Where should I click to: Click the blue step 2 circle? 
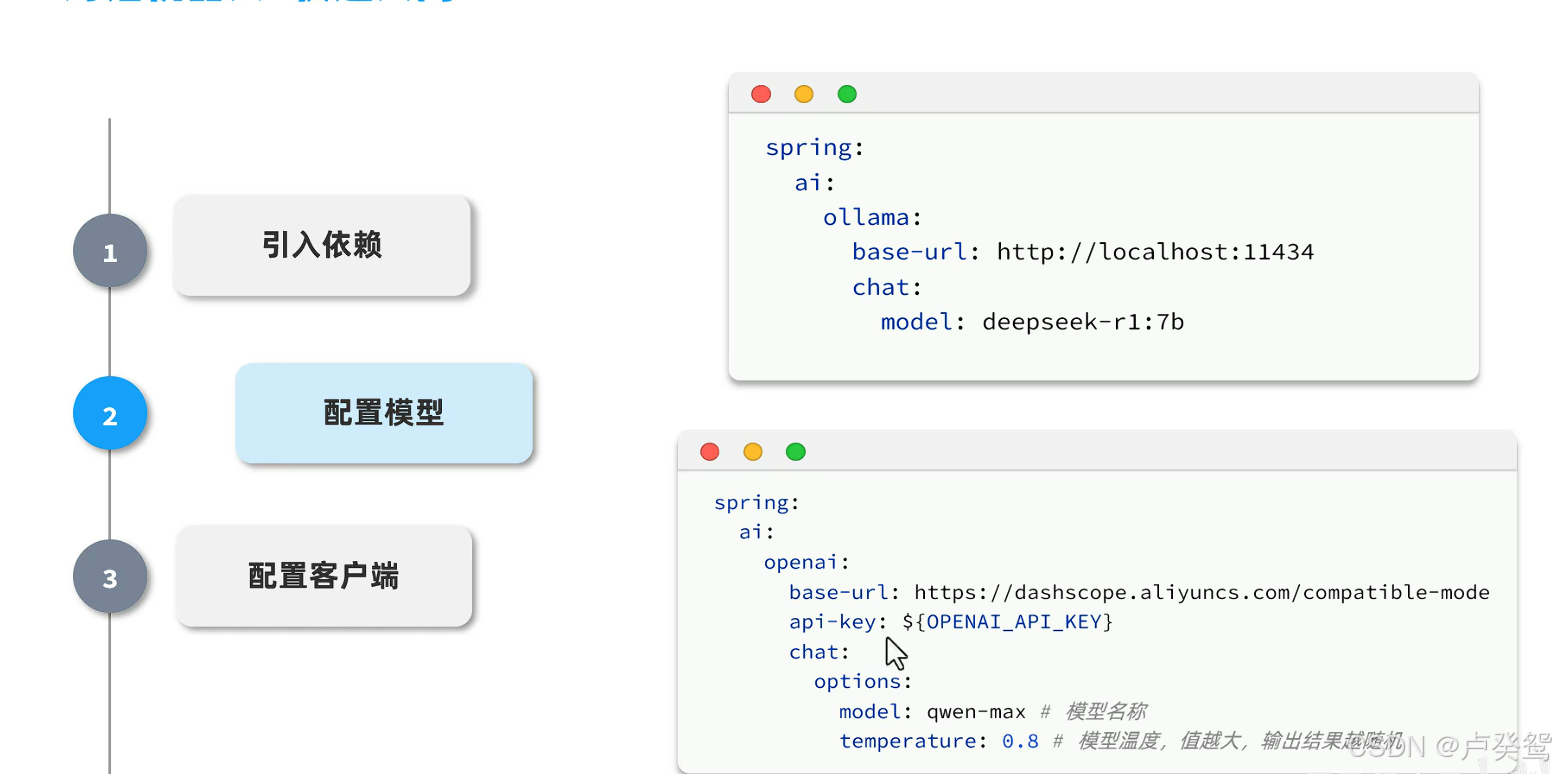[x=110, y=414]
